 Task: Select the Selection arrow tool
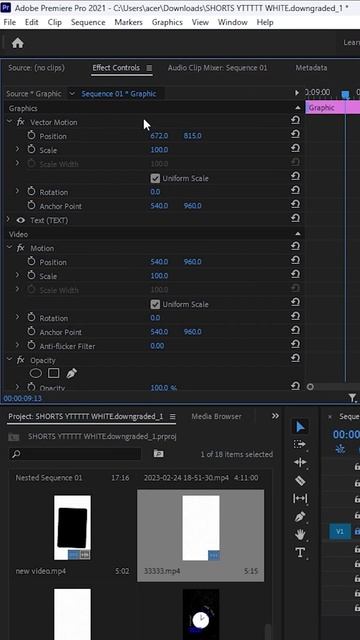(x=300, y=427)
